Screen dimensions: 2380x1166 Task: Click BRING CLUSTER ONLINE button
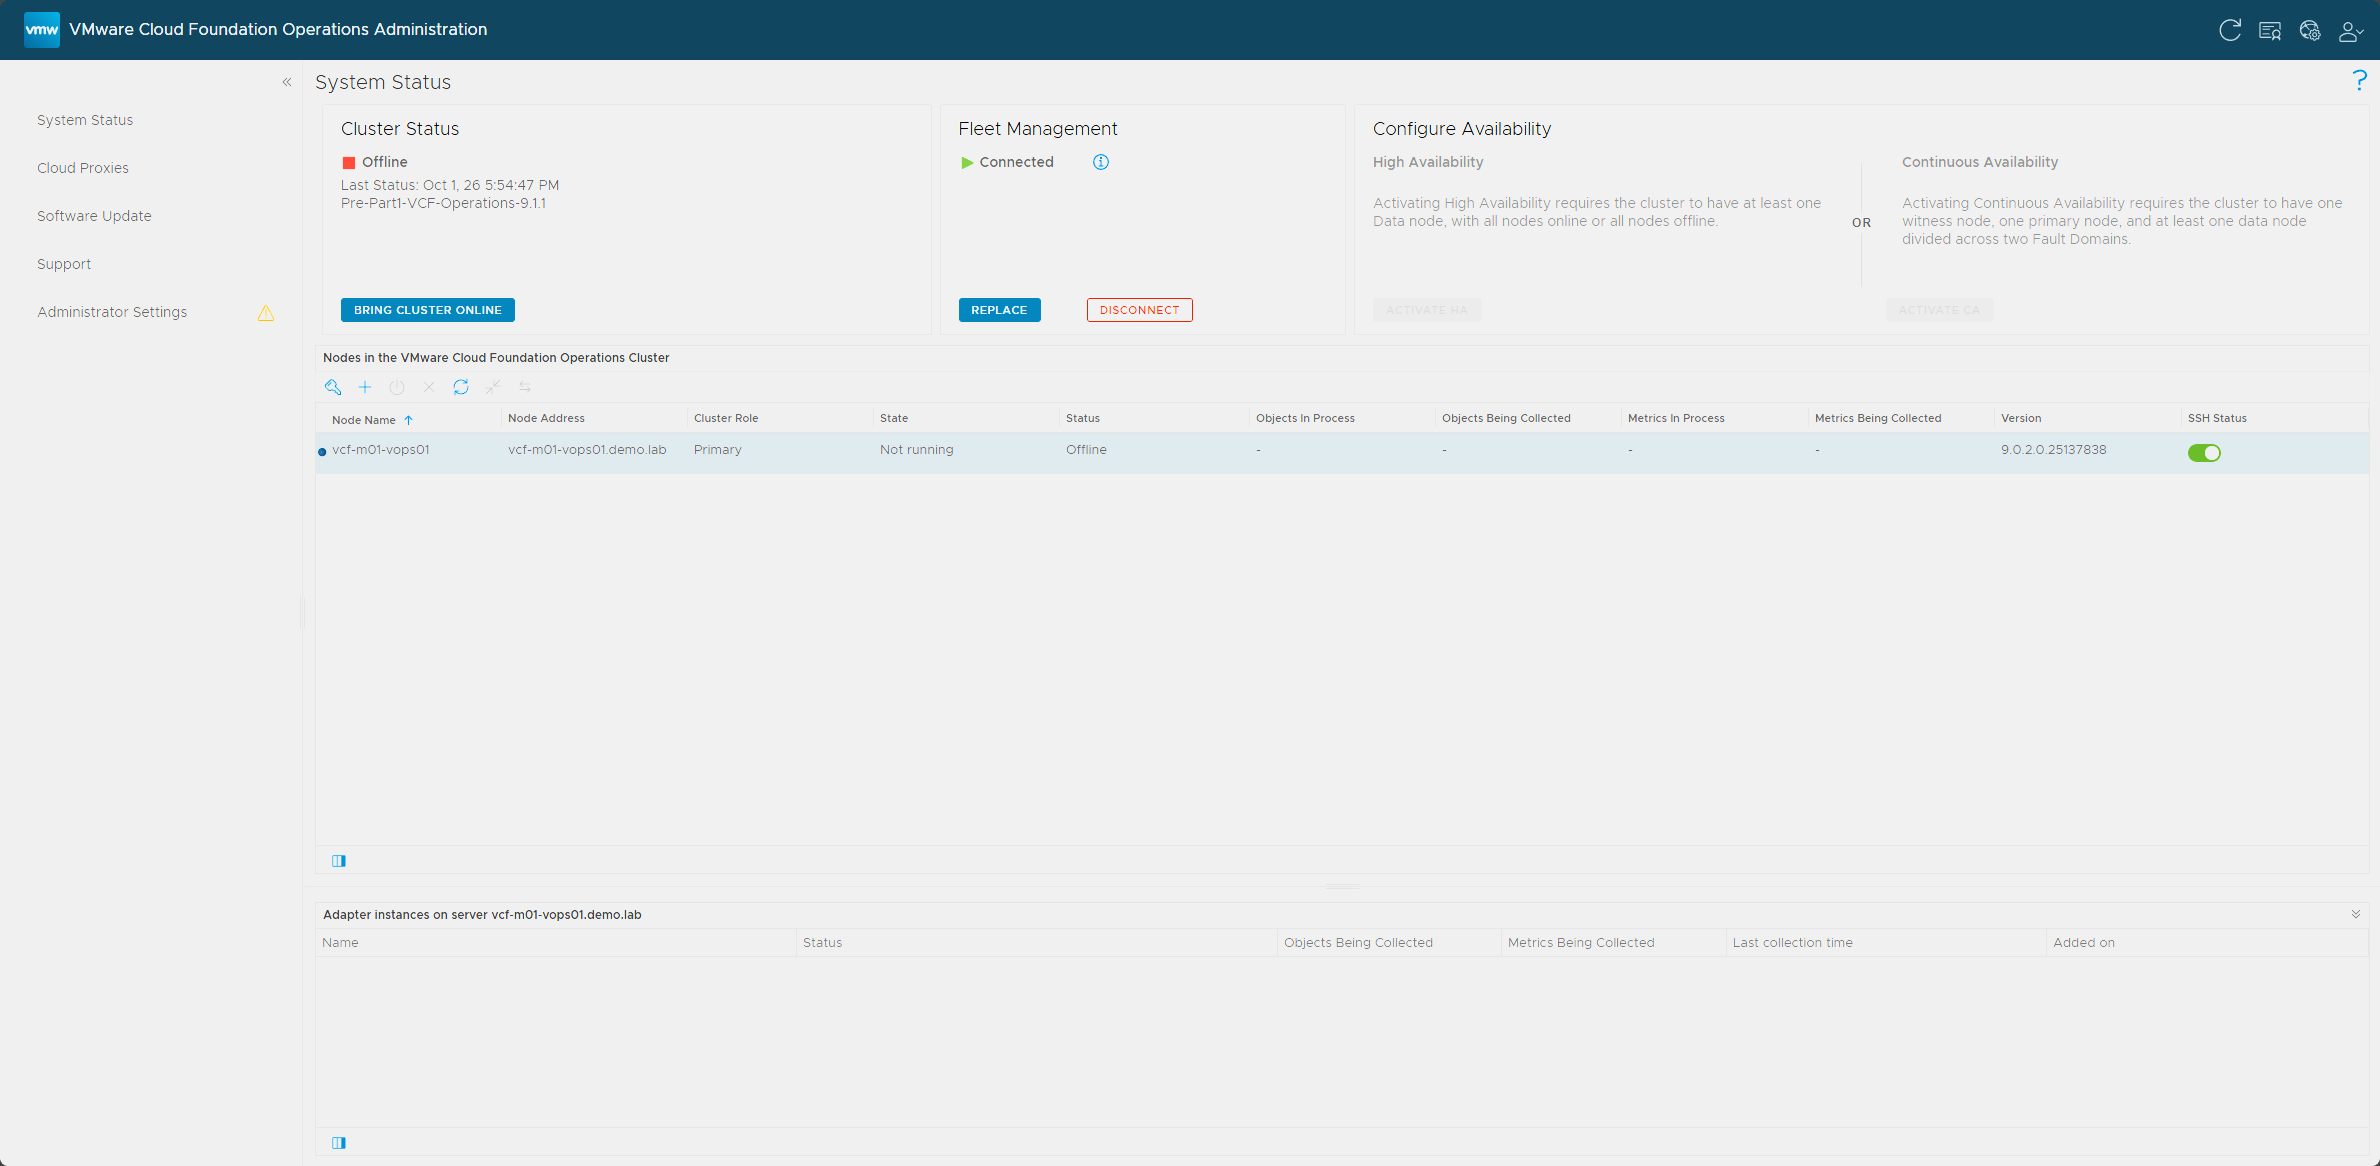point(428,310)
